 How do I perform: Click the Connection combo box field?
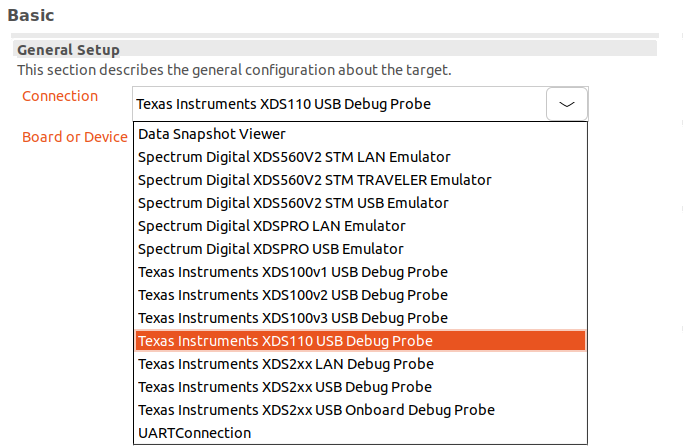(340, 104)
